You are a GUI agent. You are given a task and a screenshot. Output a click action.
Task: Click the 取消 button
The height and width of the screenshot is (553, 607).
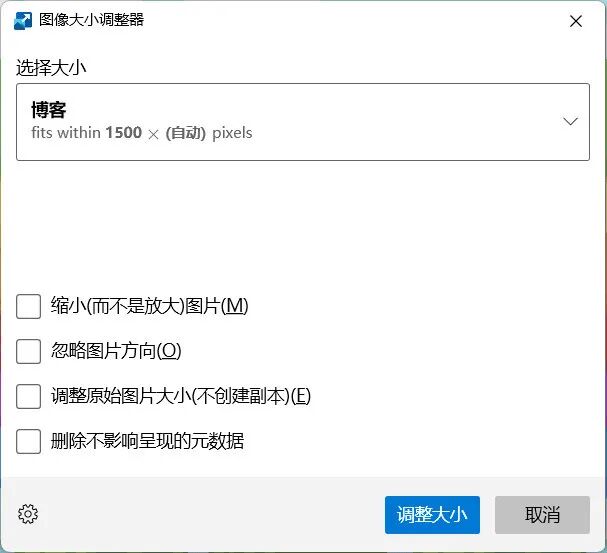coord(542,515)
